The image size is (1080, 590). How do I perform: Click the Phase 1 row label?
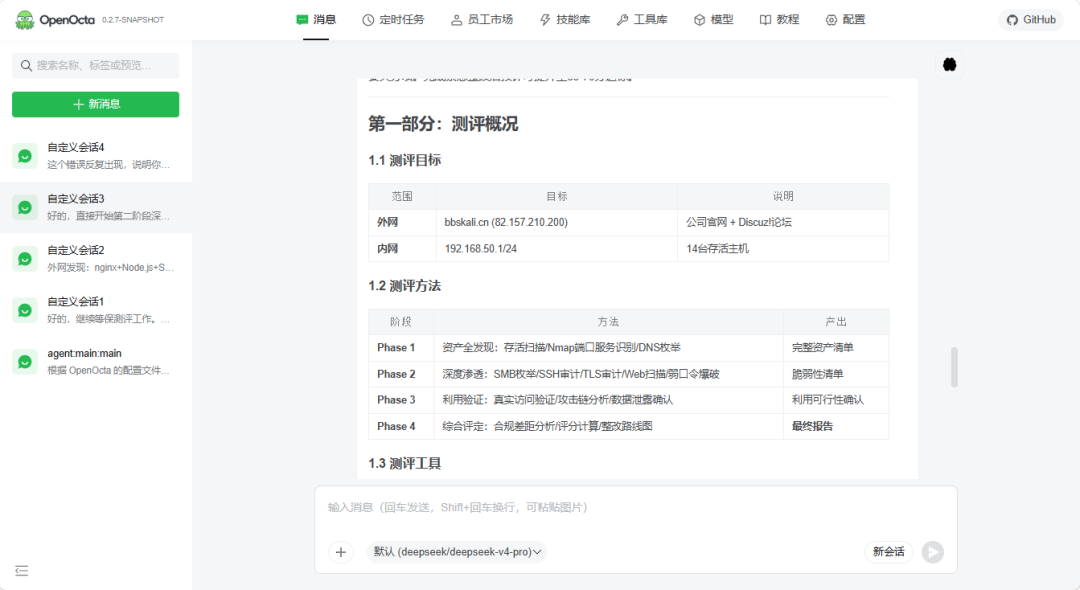point(396,348)
